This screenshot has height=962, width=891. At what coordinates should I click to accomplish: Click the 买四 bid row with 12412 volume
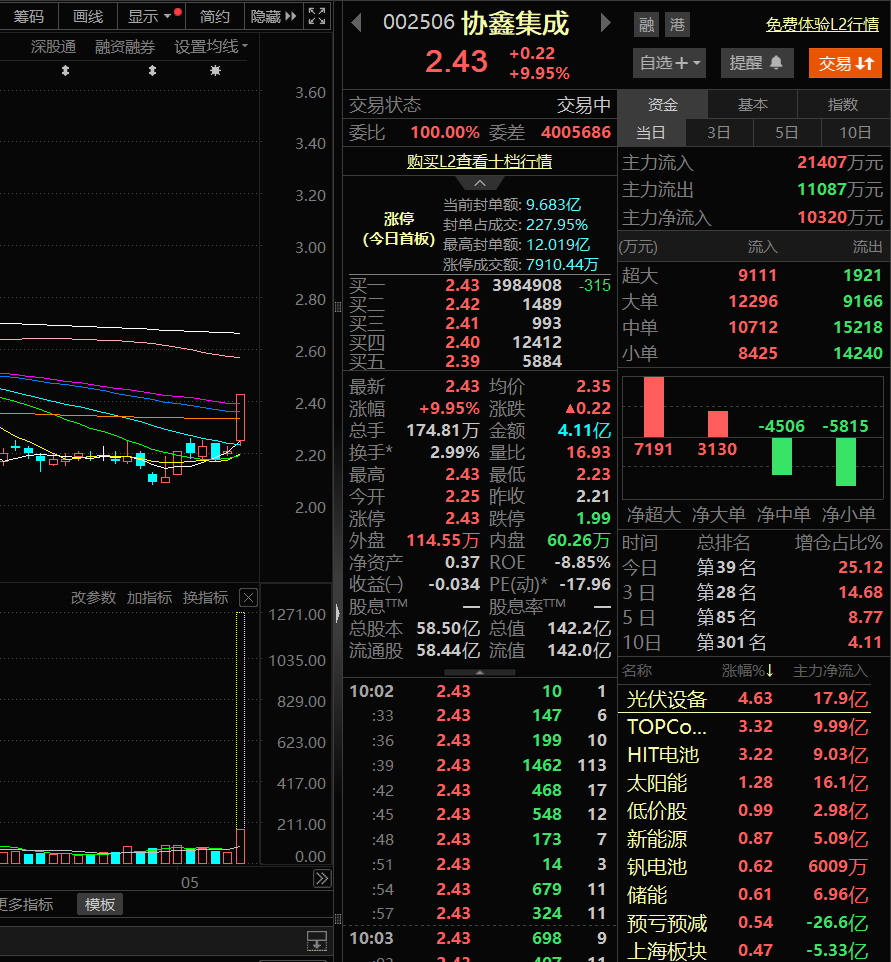(479, 342)
